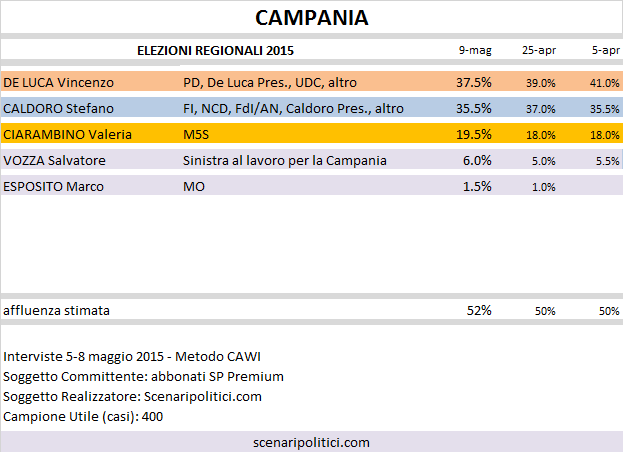The height and width of the screenshot is (452, 623).
Task: Open the scenaripolitici.com footer link
Action: click(312, 442)
